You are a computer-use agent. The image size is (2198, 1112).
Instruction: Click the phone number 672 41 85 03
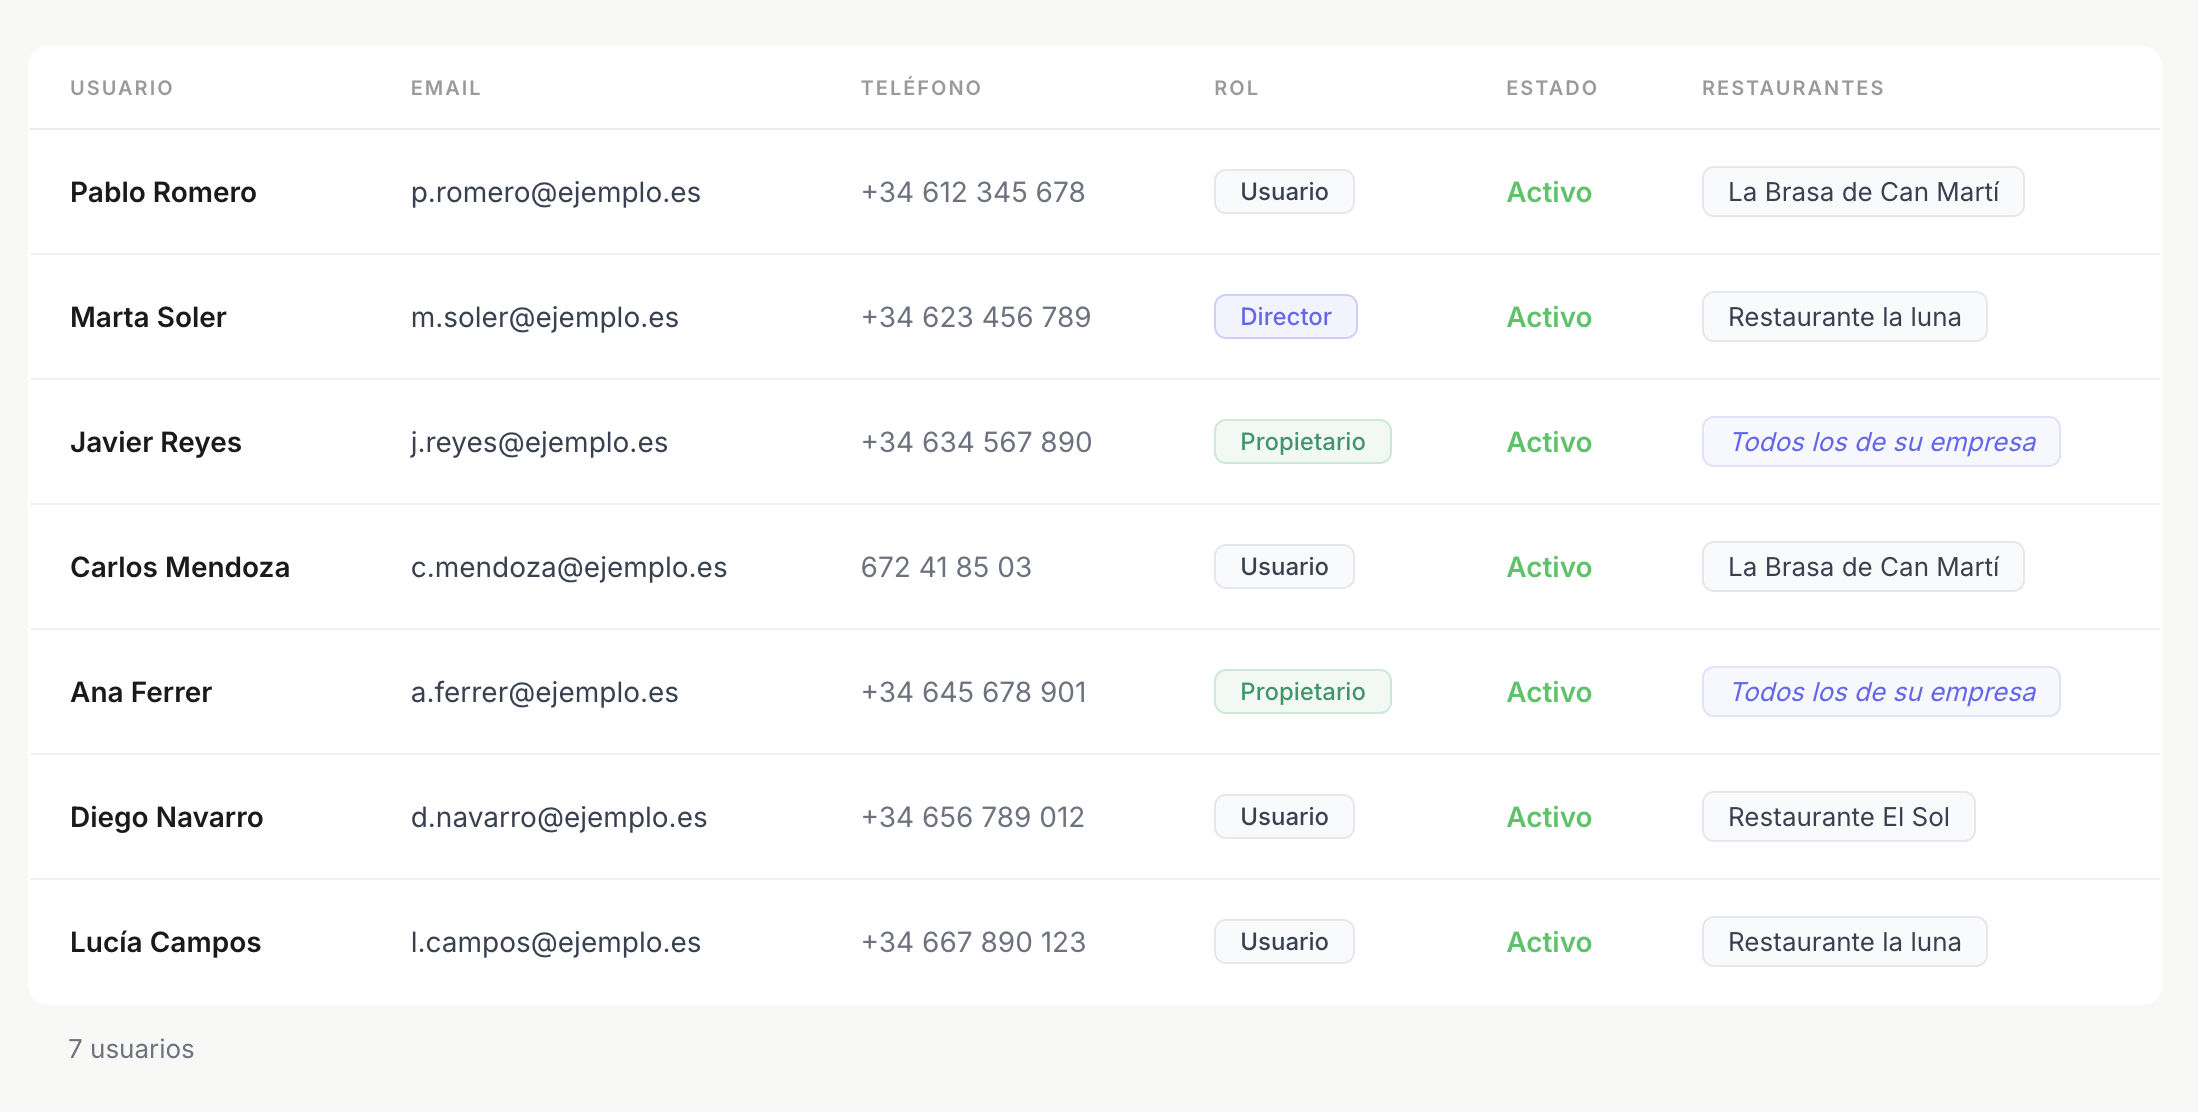pos(945,566)
